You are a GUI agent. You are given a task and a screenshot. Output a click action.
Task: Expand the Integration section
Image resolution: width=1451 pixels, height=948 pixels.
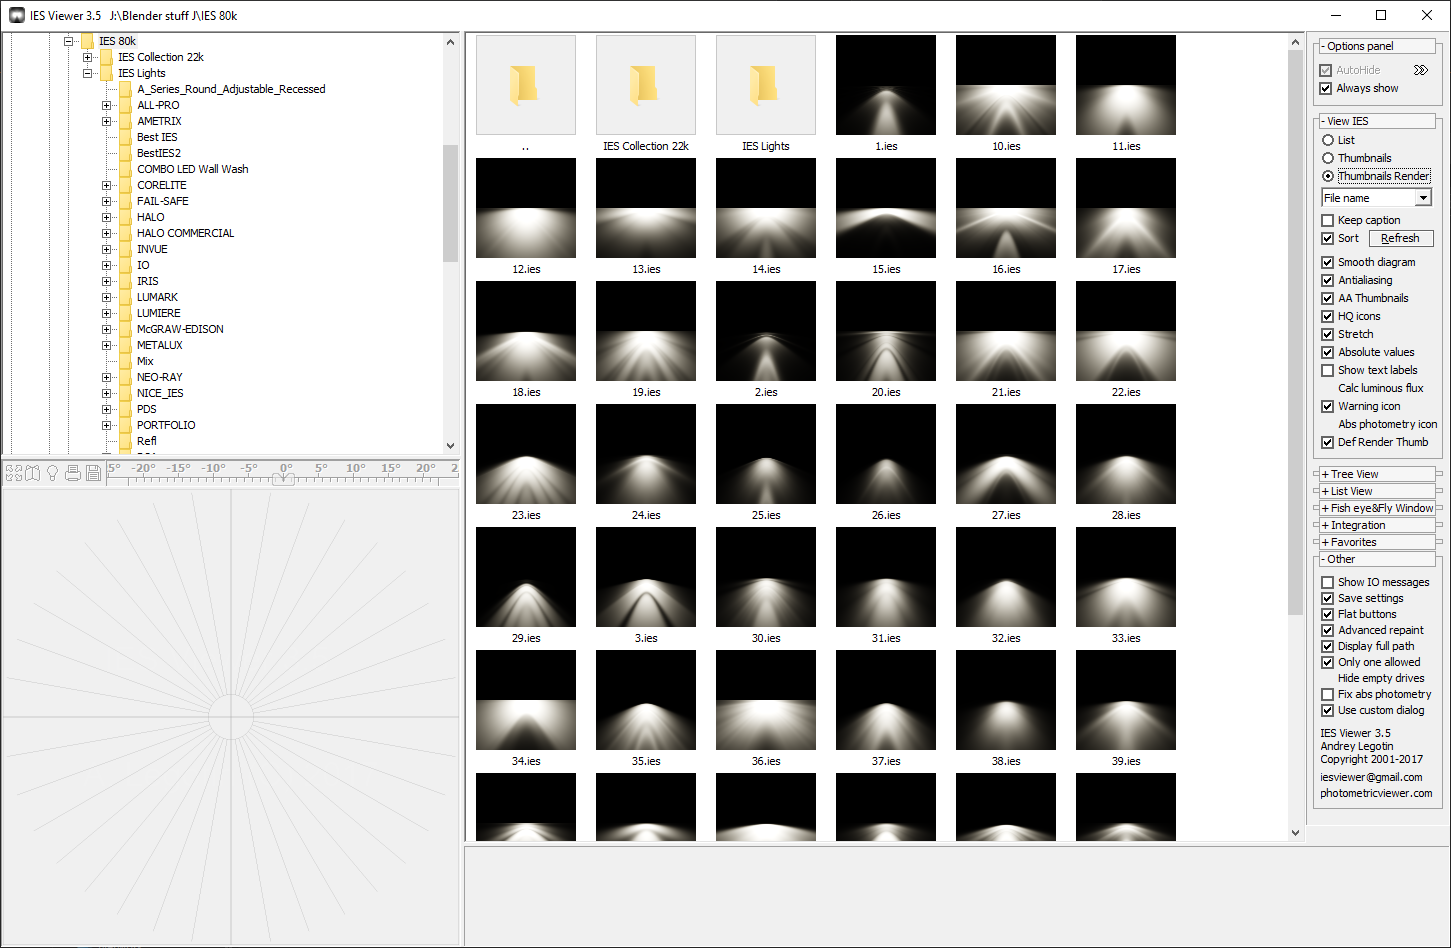[1375, 525]
